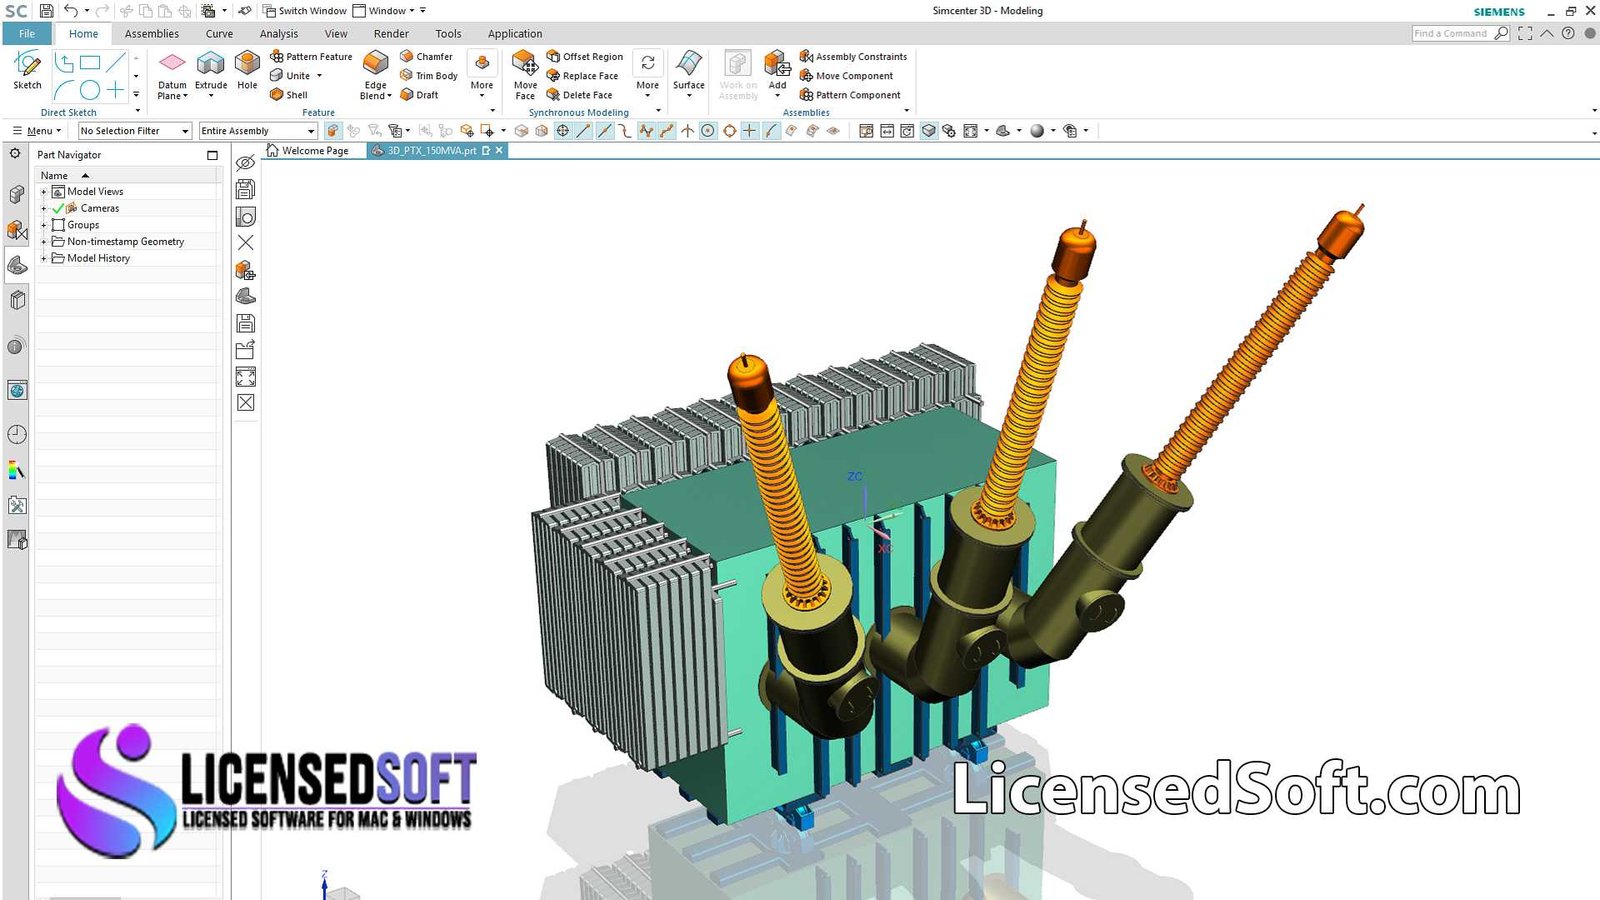Image resolution: width=1600 pixels, height=900 pixels.
Task: Pick the Hole feature tool
Action: [247, 72]
